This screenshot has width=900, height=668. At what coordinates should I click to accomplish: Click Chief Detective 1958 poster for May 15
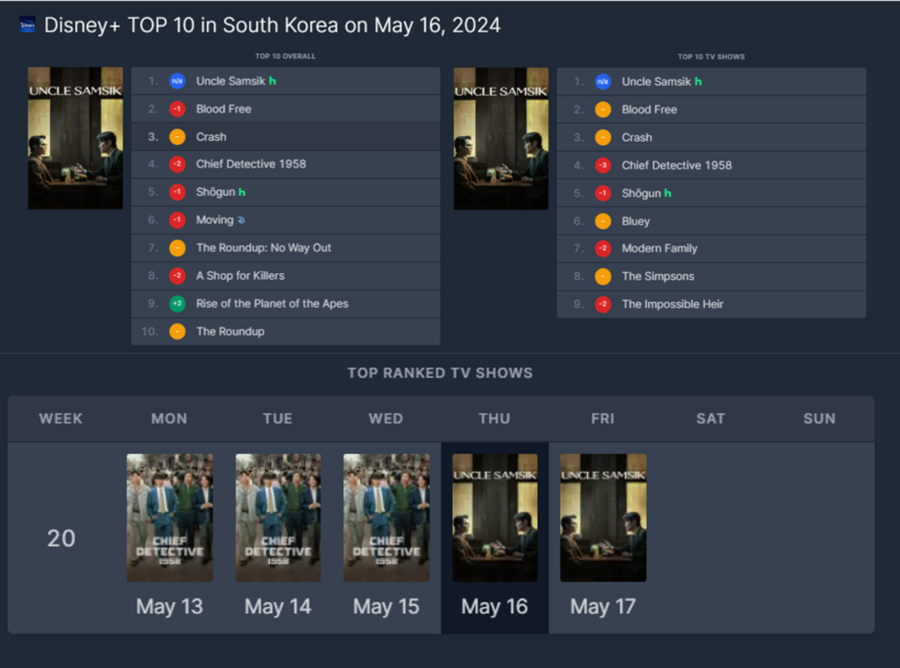[386, 518]
